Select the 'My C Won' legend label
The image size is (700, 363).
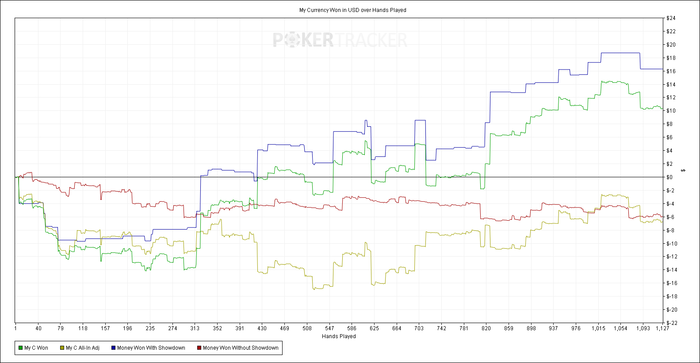coord(36,348)
